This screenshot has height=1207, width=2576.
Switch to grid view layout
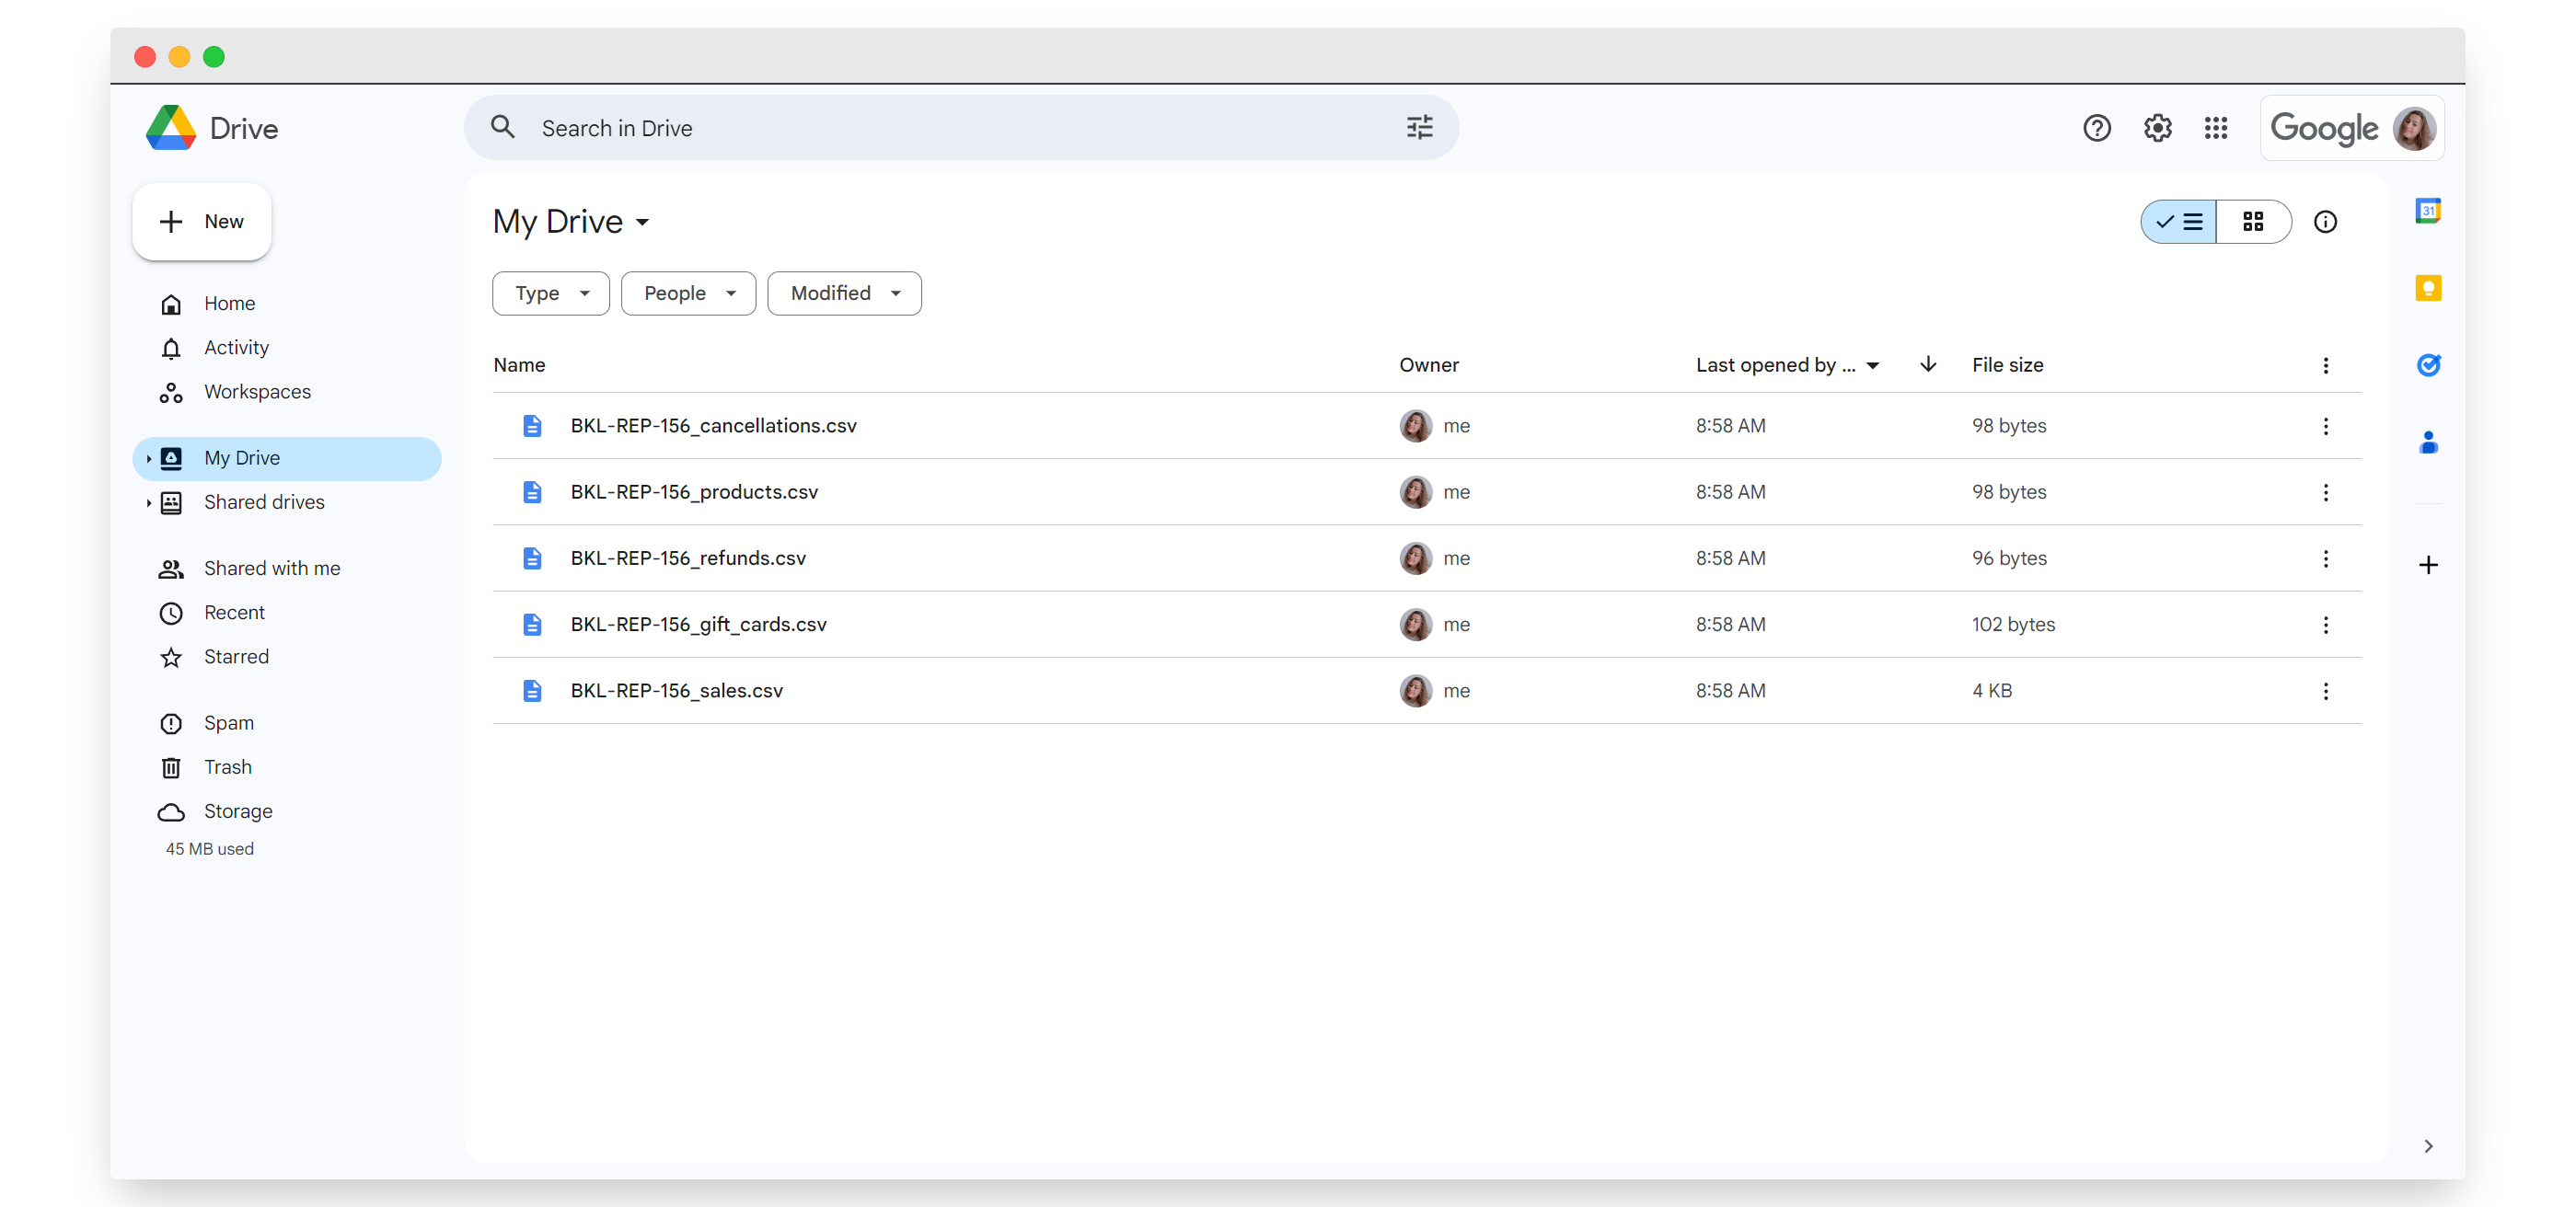tap(2255, 221)
